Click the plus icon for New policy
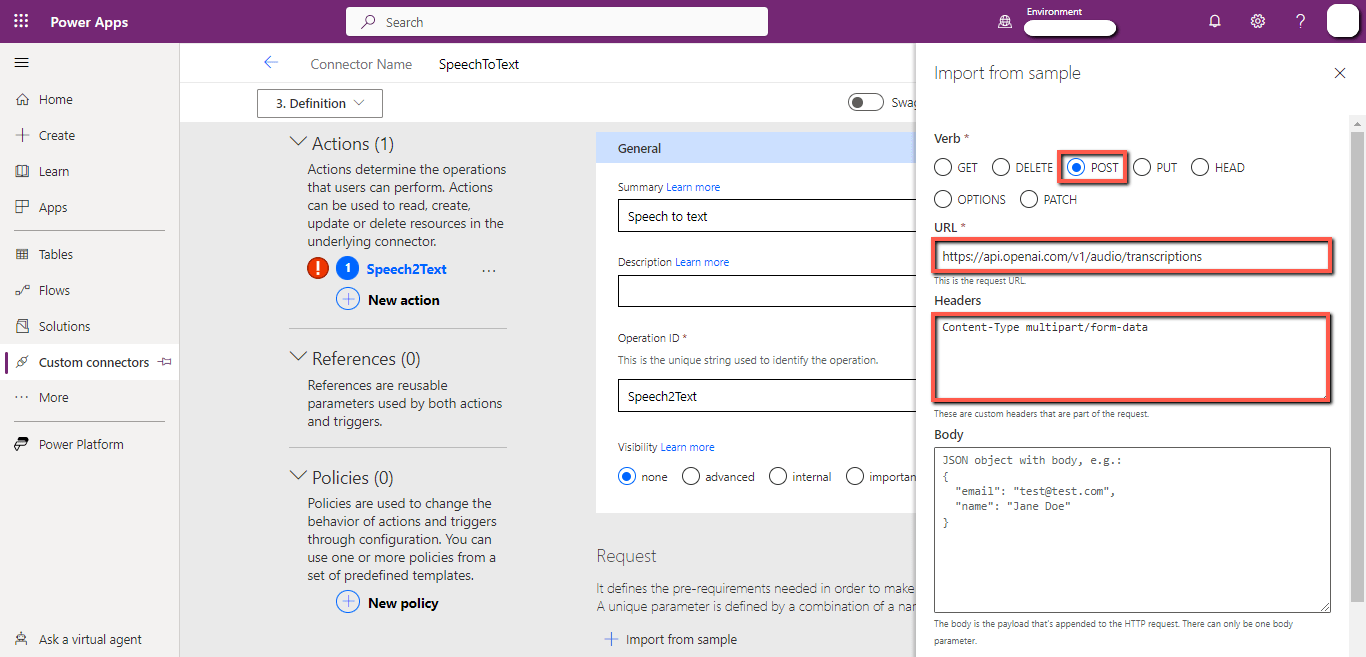The image size is (1366, 657). pyautogui.click(x=348, y=602)
